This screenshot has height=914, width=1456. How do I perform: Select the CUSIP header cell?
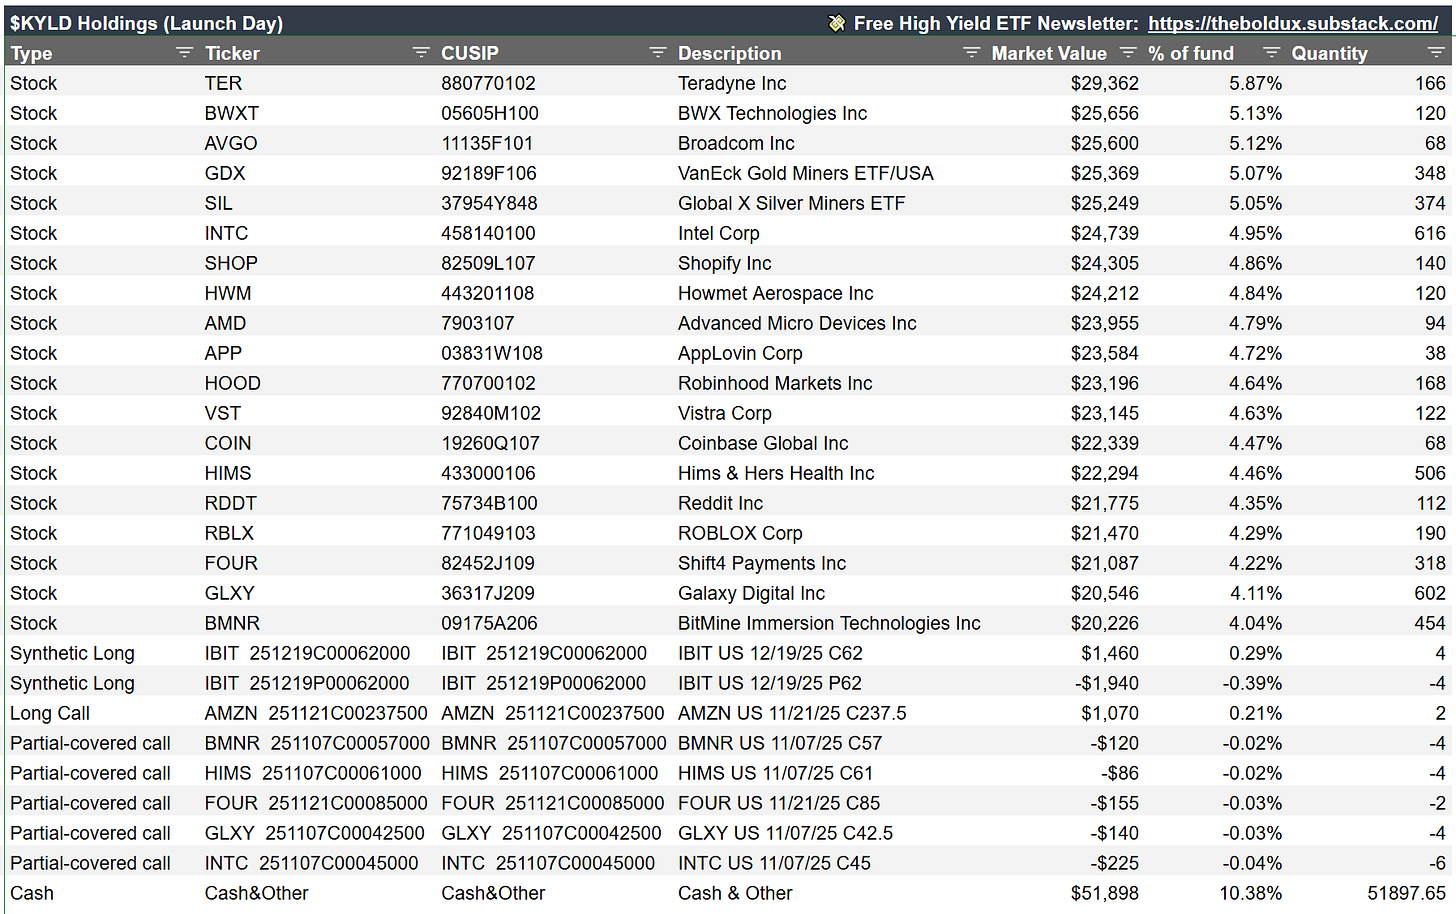[470, 53]
